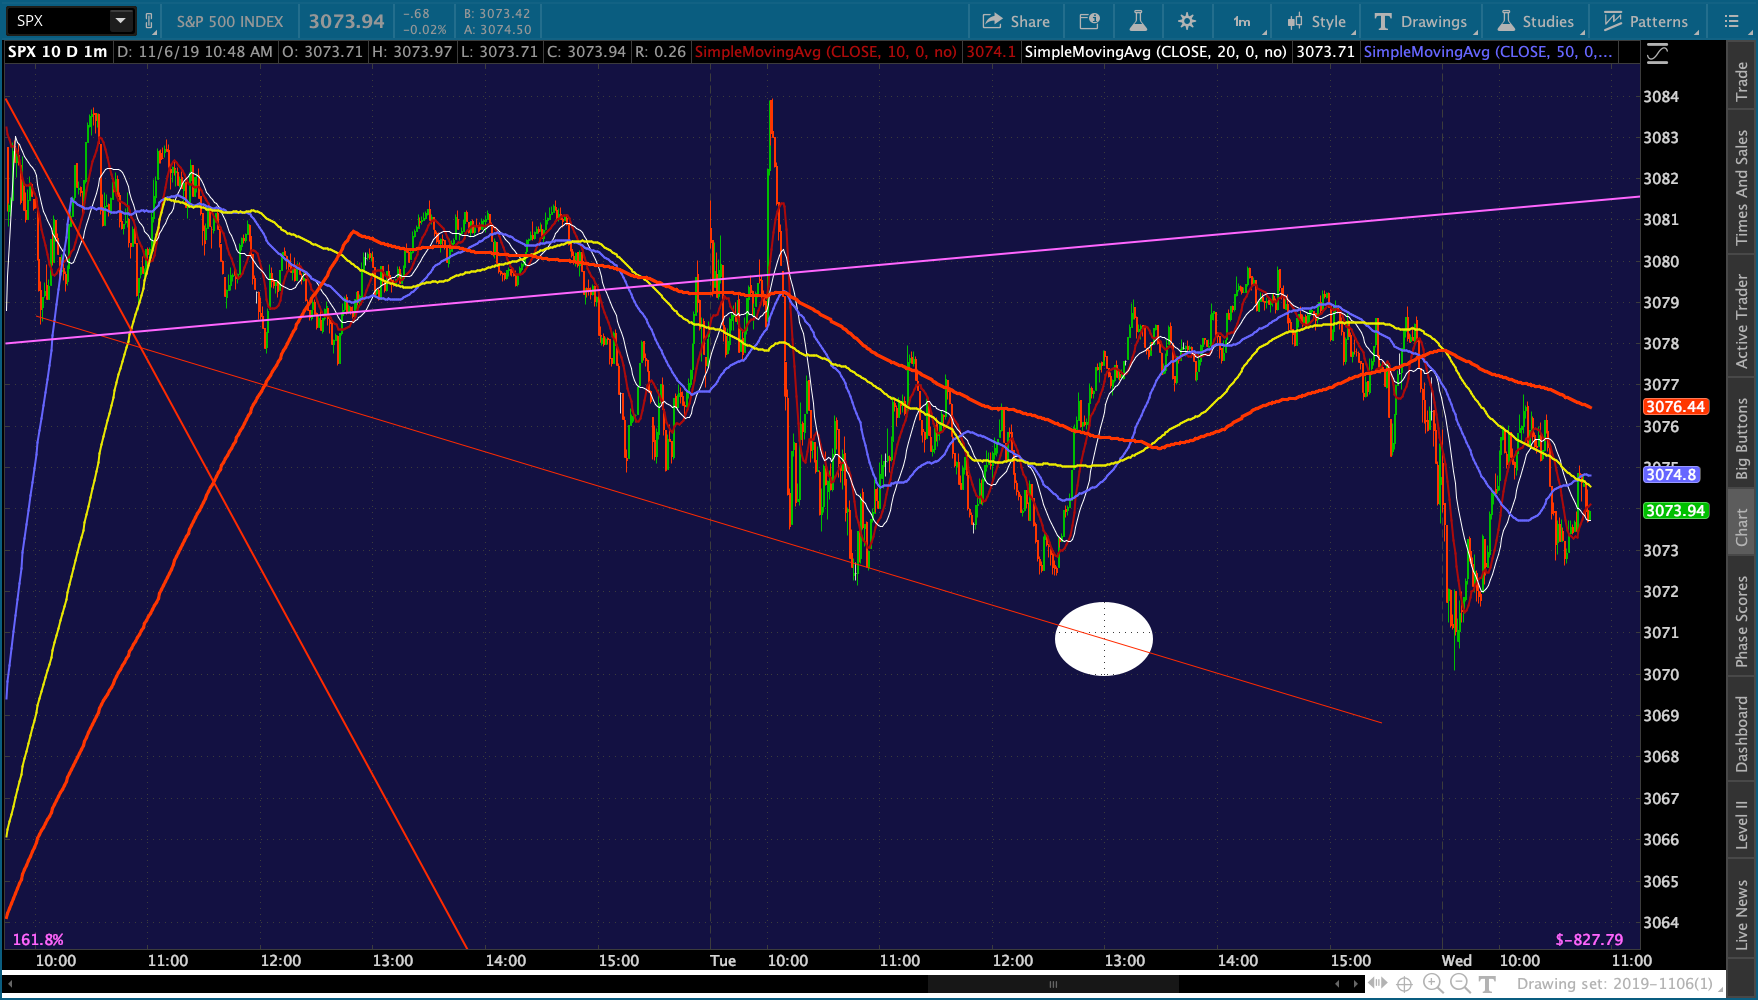This screenshot has width=1758, height=1000.
Task: Click the net change -.68 value
Action: pos(416,14)
